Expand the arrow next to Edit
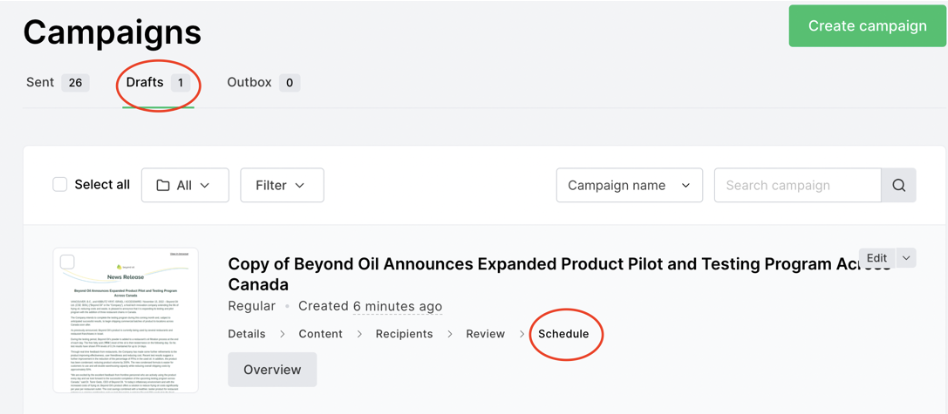948x414 pixels. (x=906, y=258)
